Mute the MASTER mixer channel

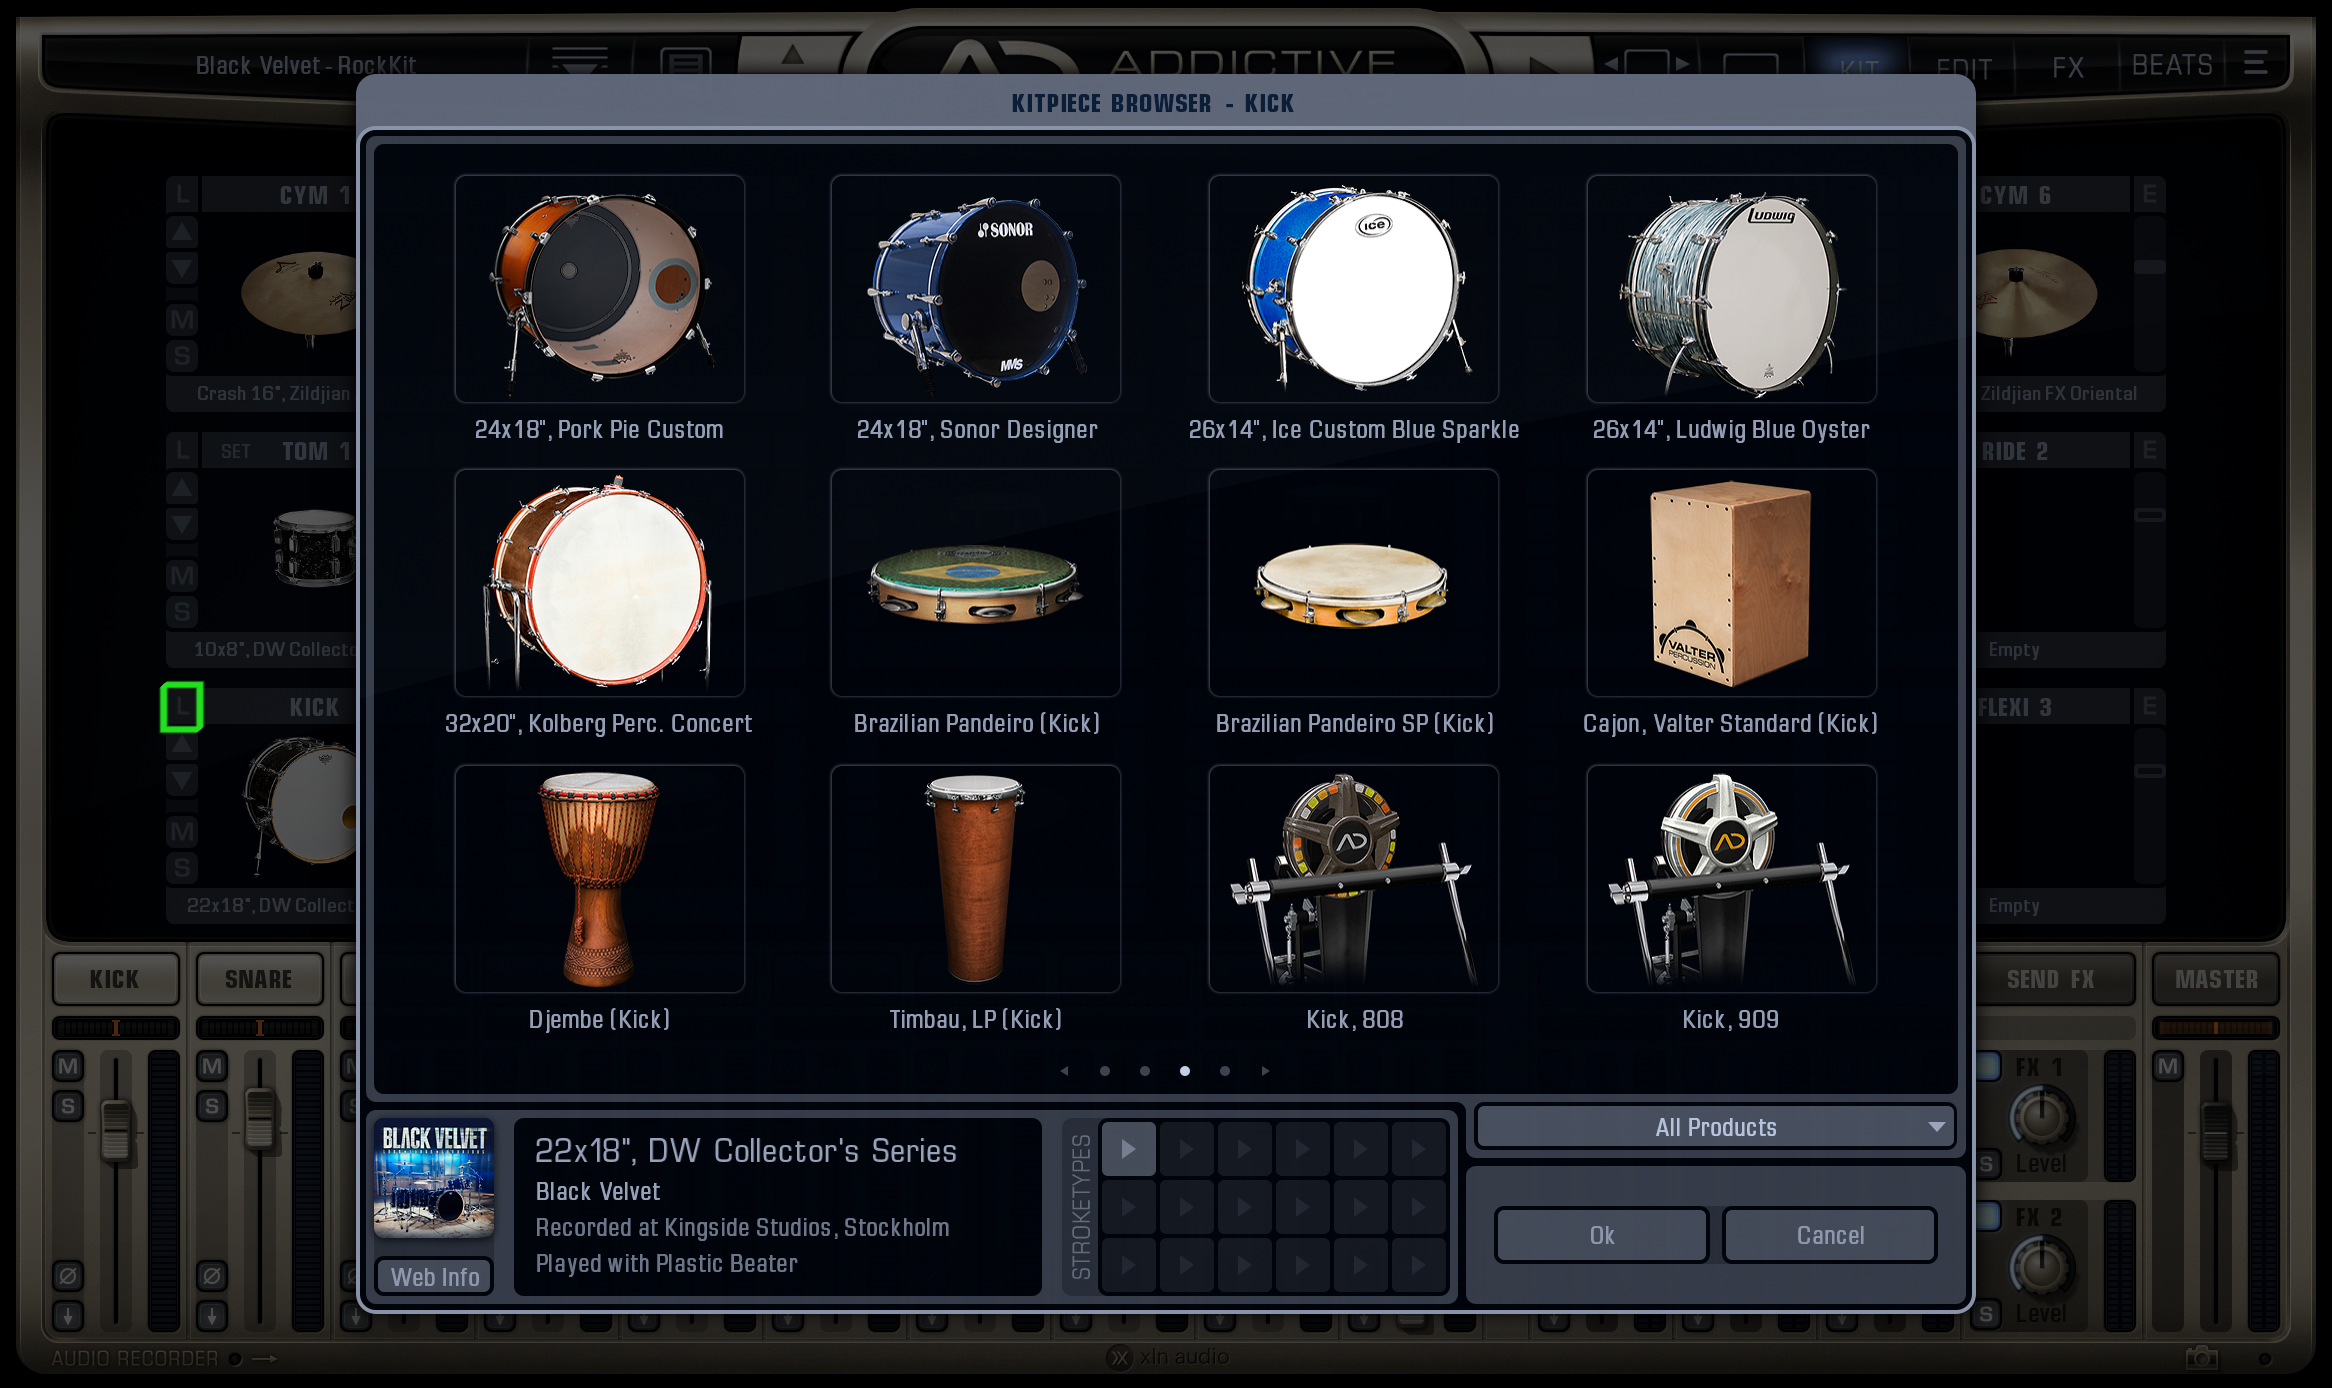click(2168, 1066)
